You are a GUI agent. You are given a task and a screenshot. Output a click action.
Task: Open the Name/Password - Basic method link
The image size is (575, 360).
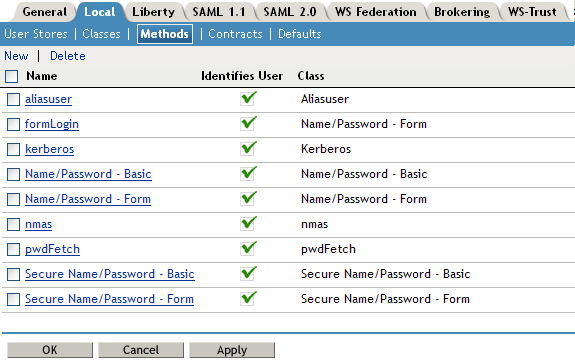click(x=88, y=174)
